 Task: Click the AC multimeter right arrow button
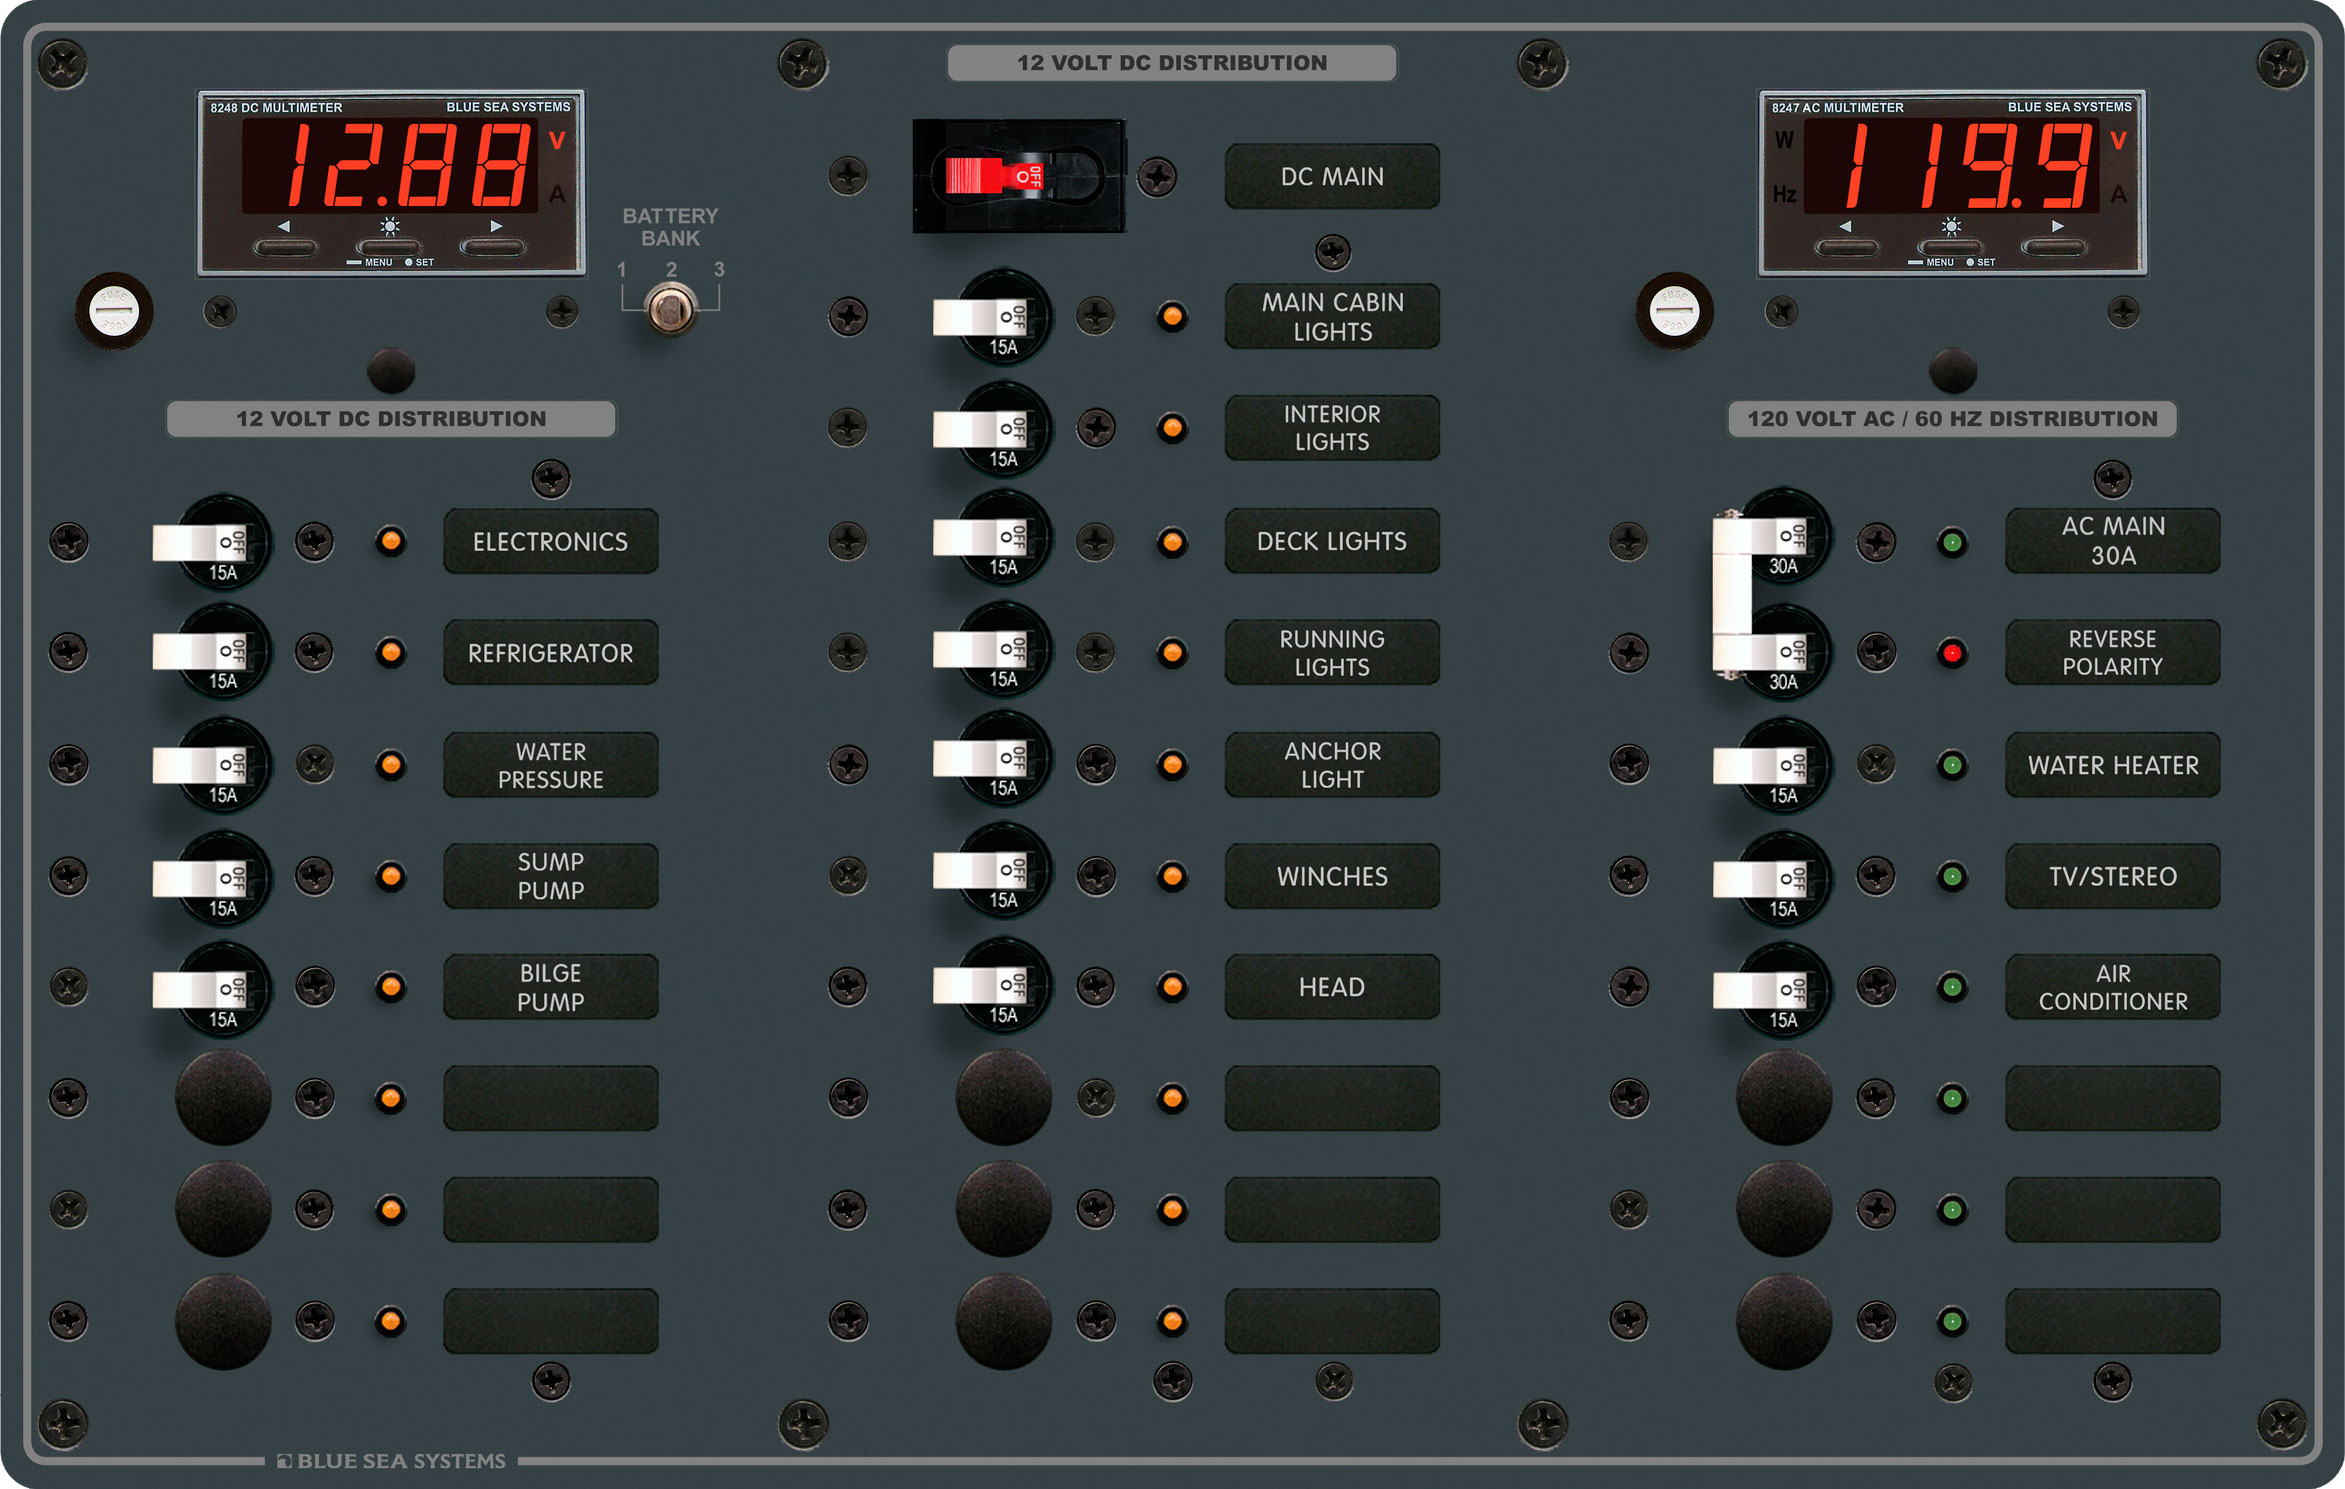(2053, 246)
